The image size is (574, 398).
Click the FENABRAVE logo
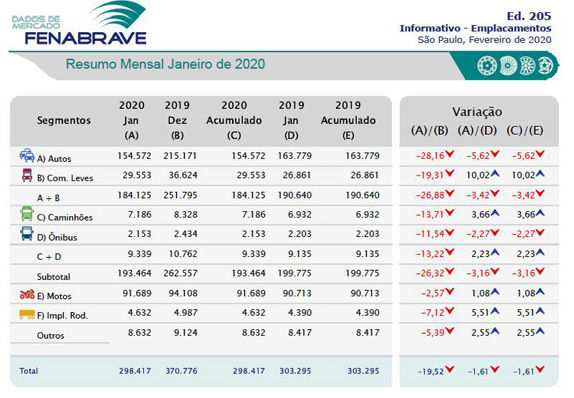tap(80, 24)
